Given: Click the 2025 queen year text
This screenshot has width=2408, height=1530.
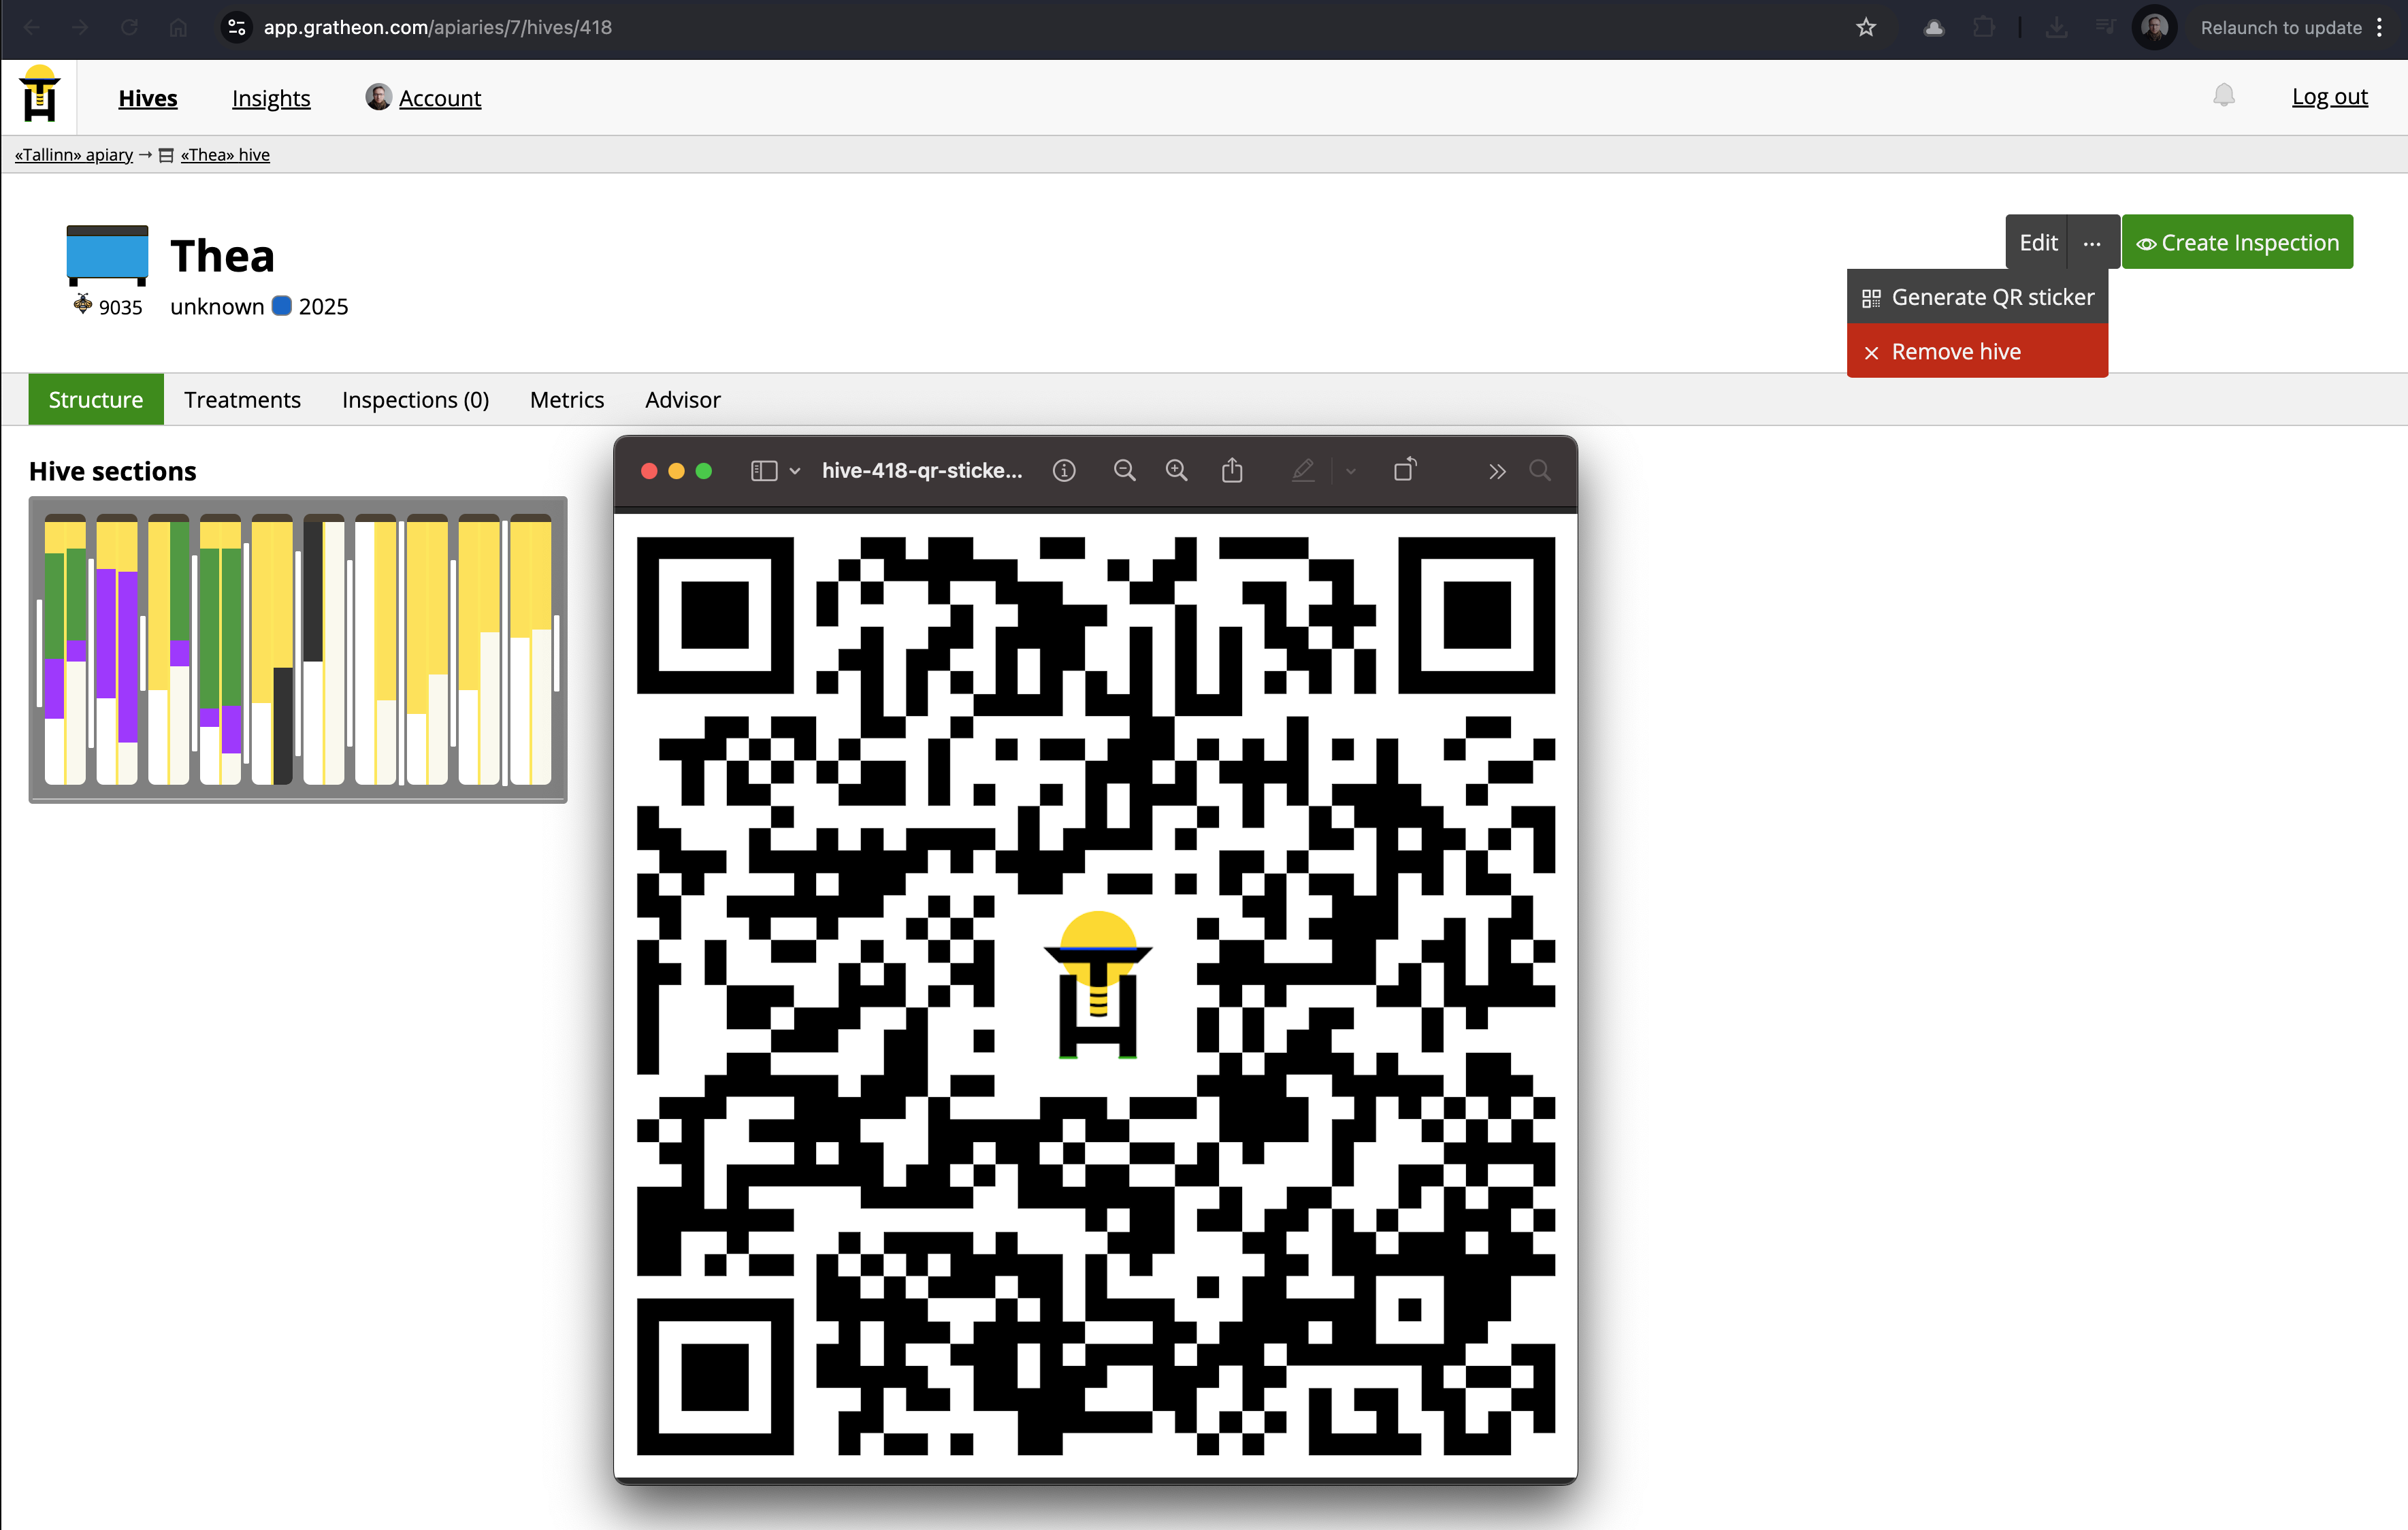Looking at the screenshot, I should [323, 307].
